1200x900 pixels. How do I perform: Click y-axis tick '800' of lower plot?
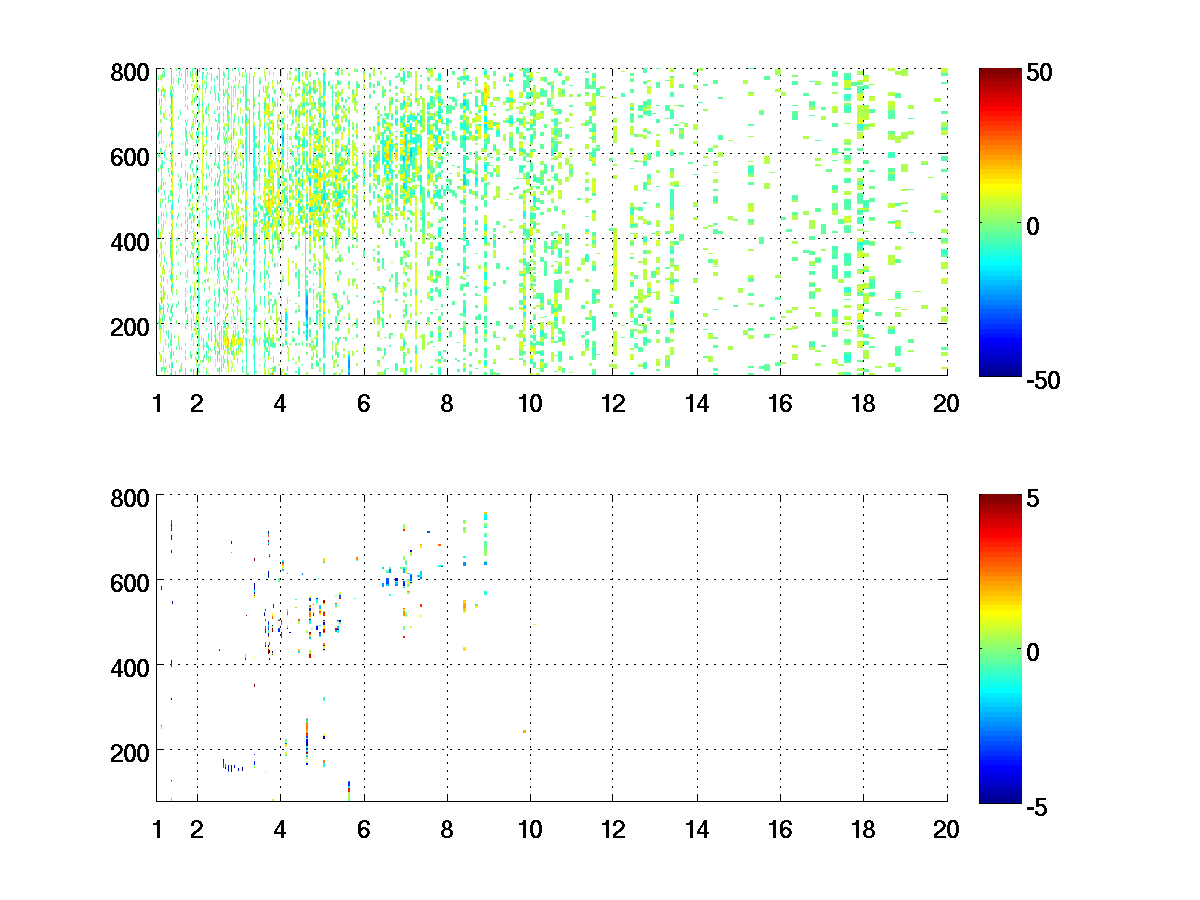[x=131, y=497]
